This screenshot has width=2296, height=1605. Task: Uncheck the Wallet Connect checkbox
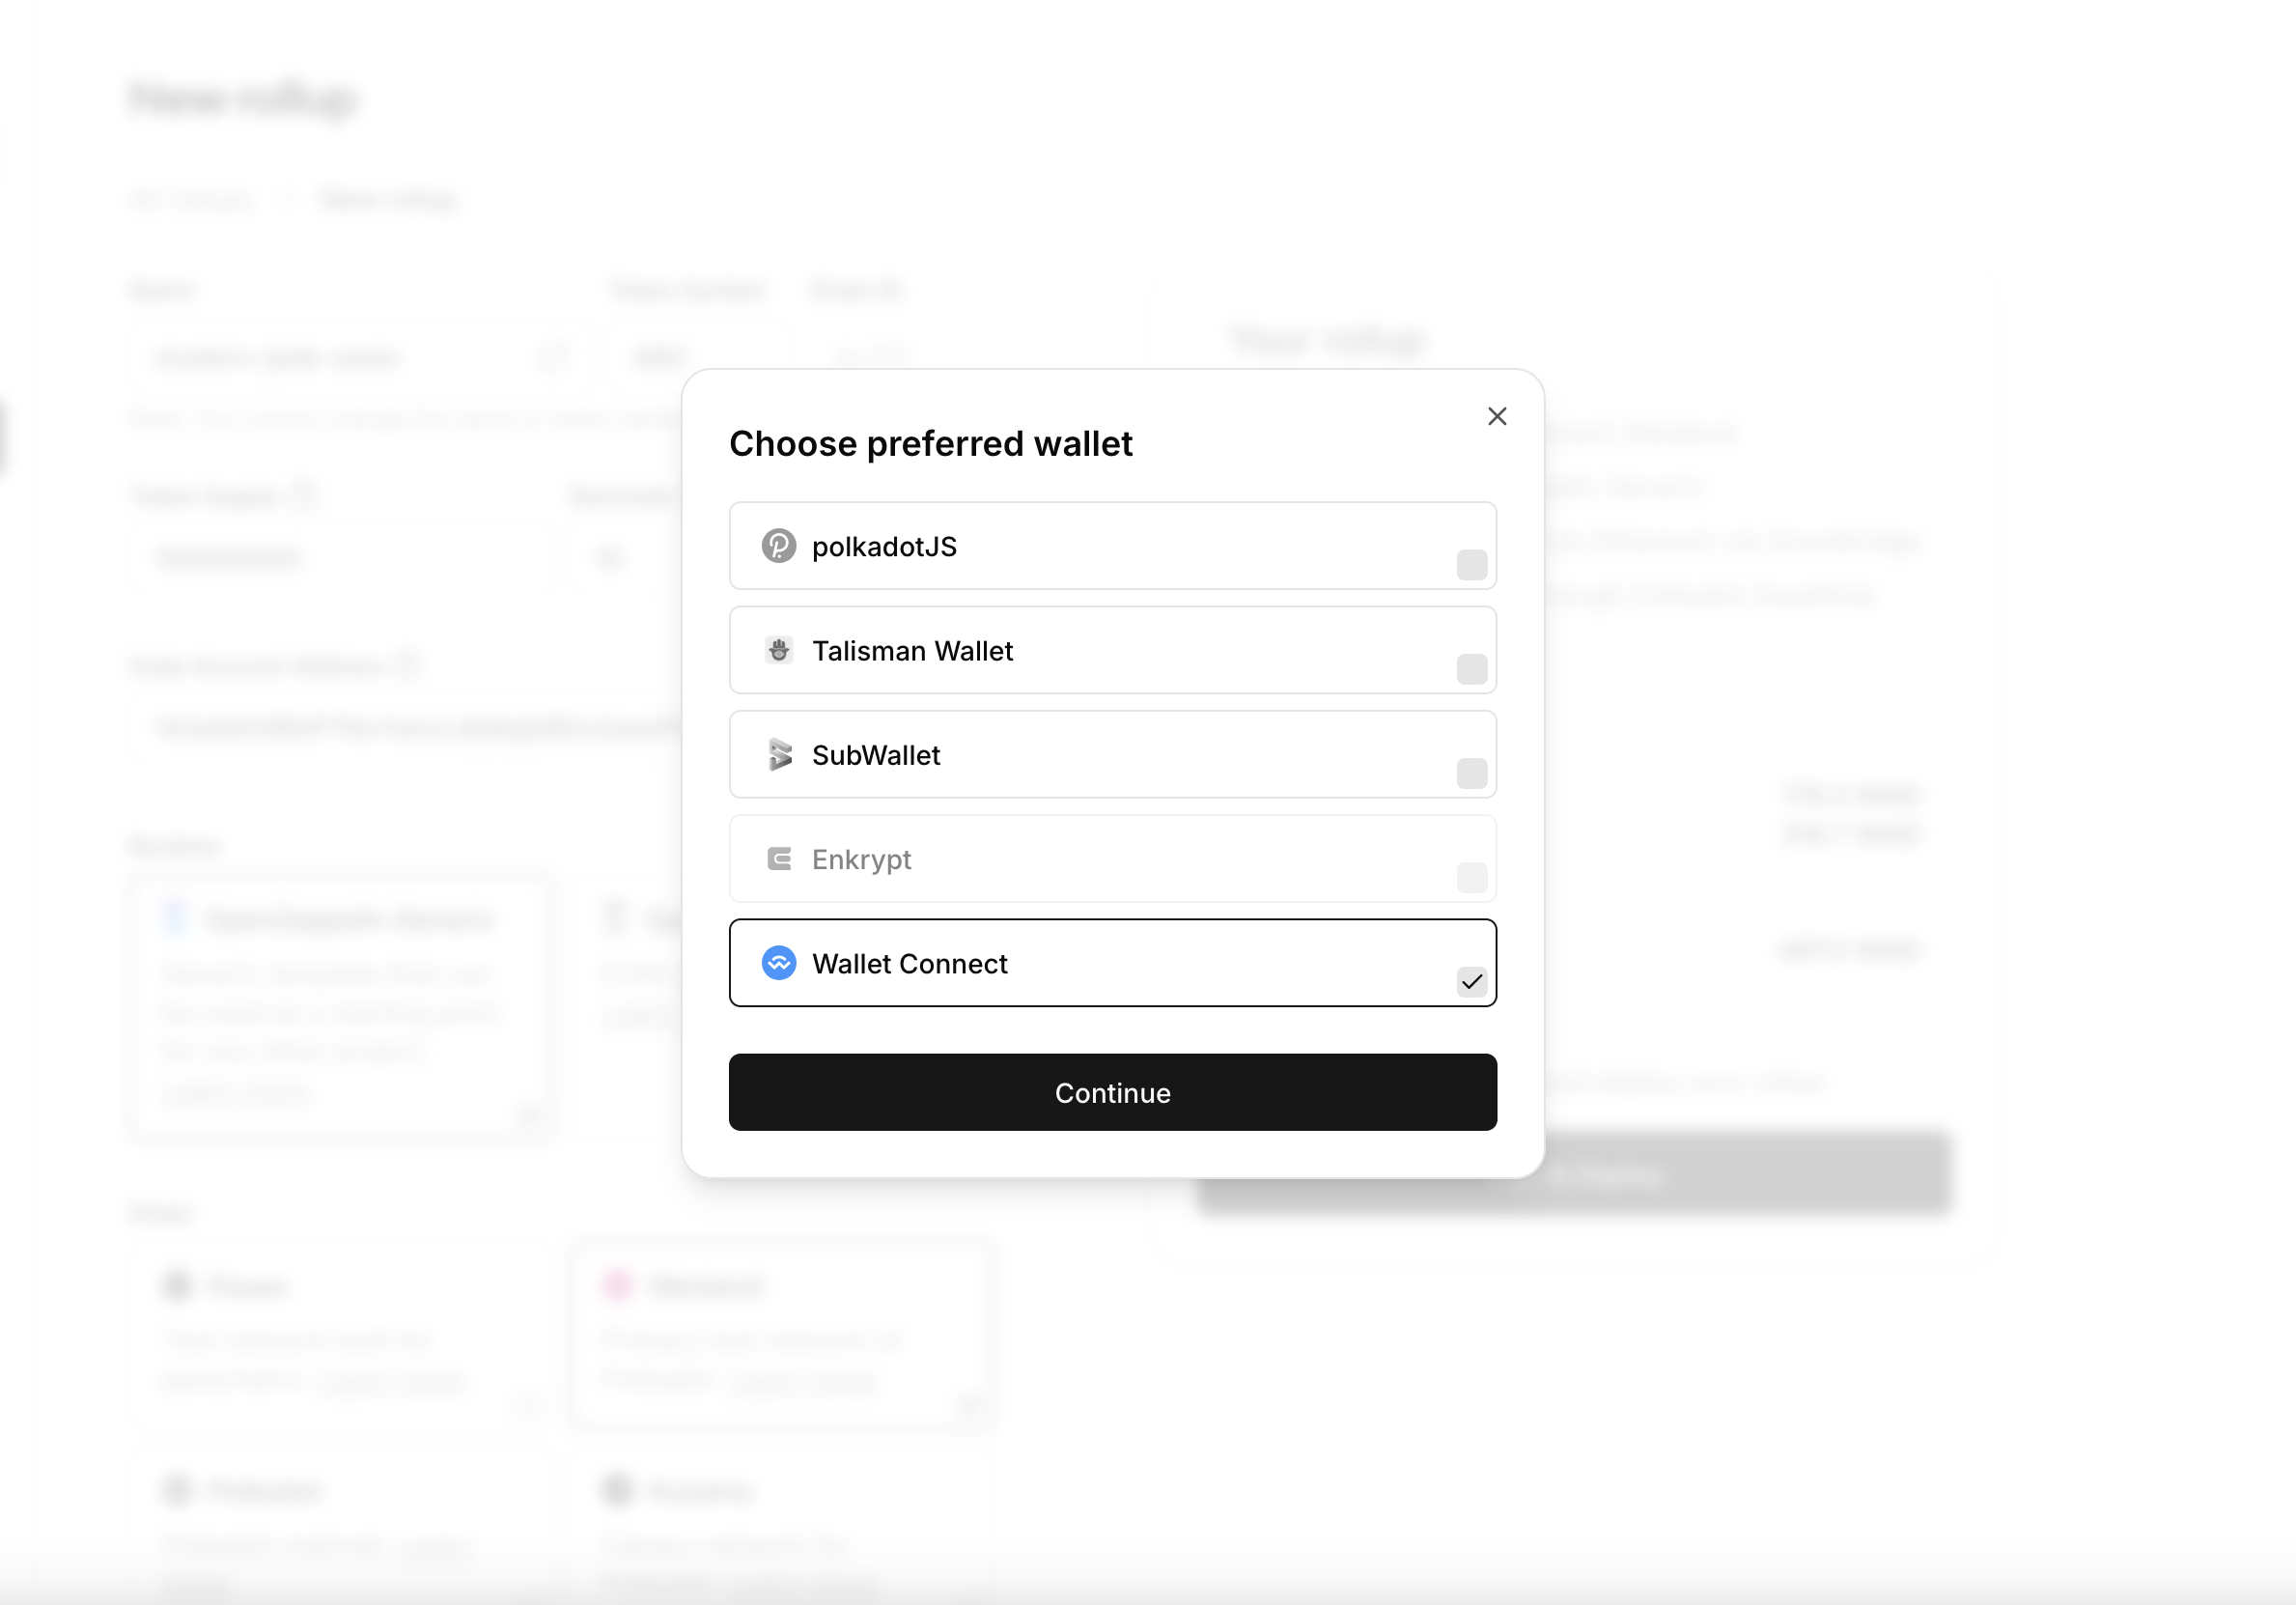(x=1472, y=982)
